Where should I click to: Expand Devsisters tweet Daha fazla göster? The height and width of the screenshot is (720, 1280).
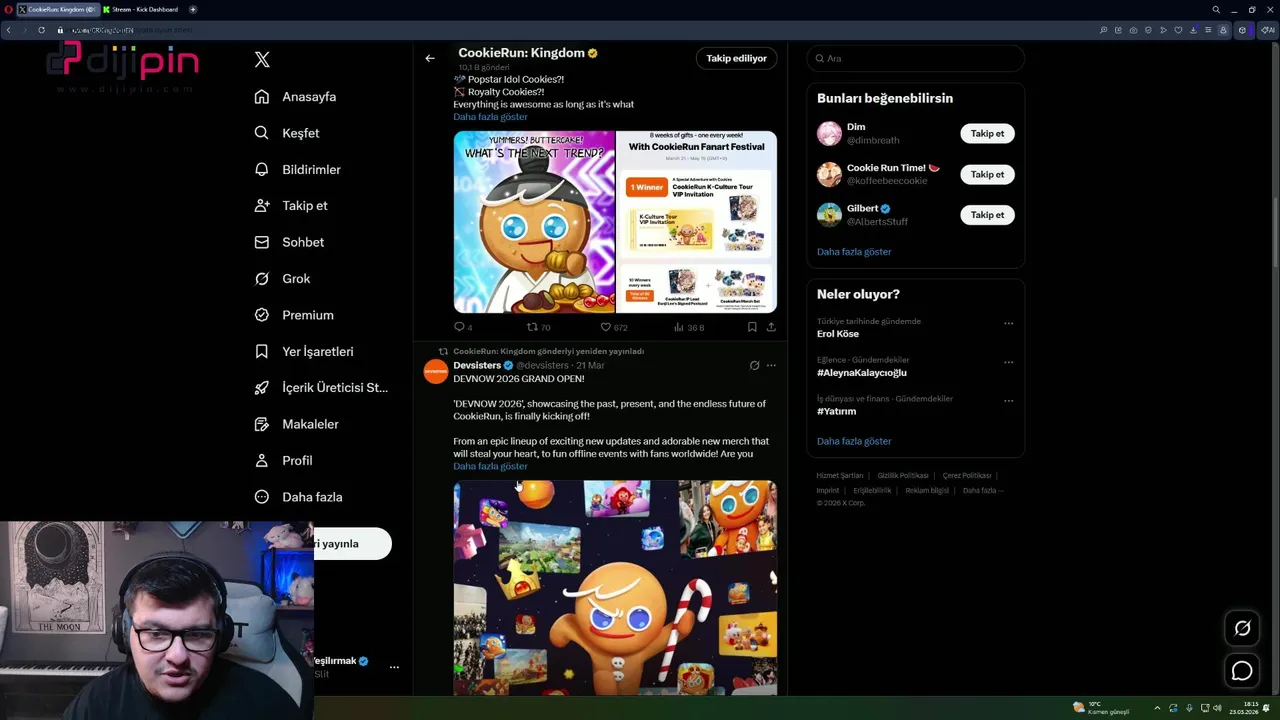pos(490,466)
